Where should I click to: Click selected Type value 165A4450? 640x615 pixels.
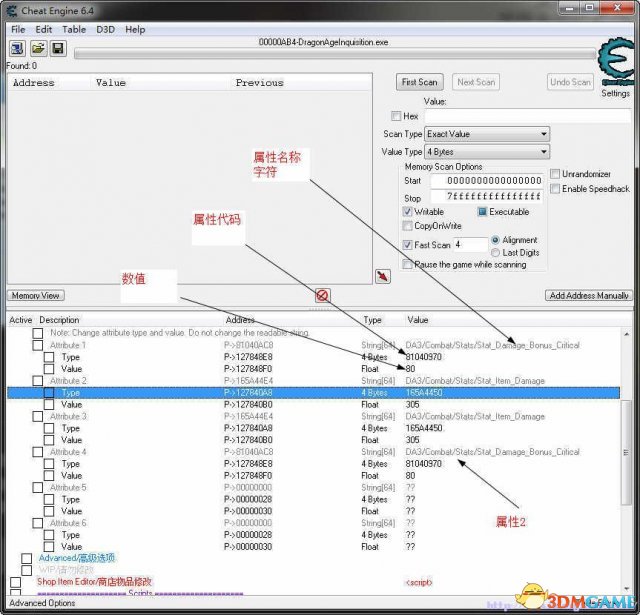click(424, 393)
